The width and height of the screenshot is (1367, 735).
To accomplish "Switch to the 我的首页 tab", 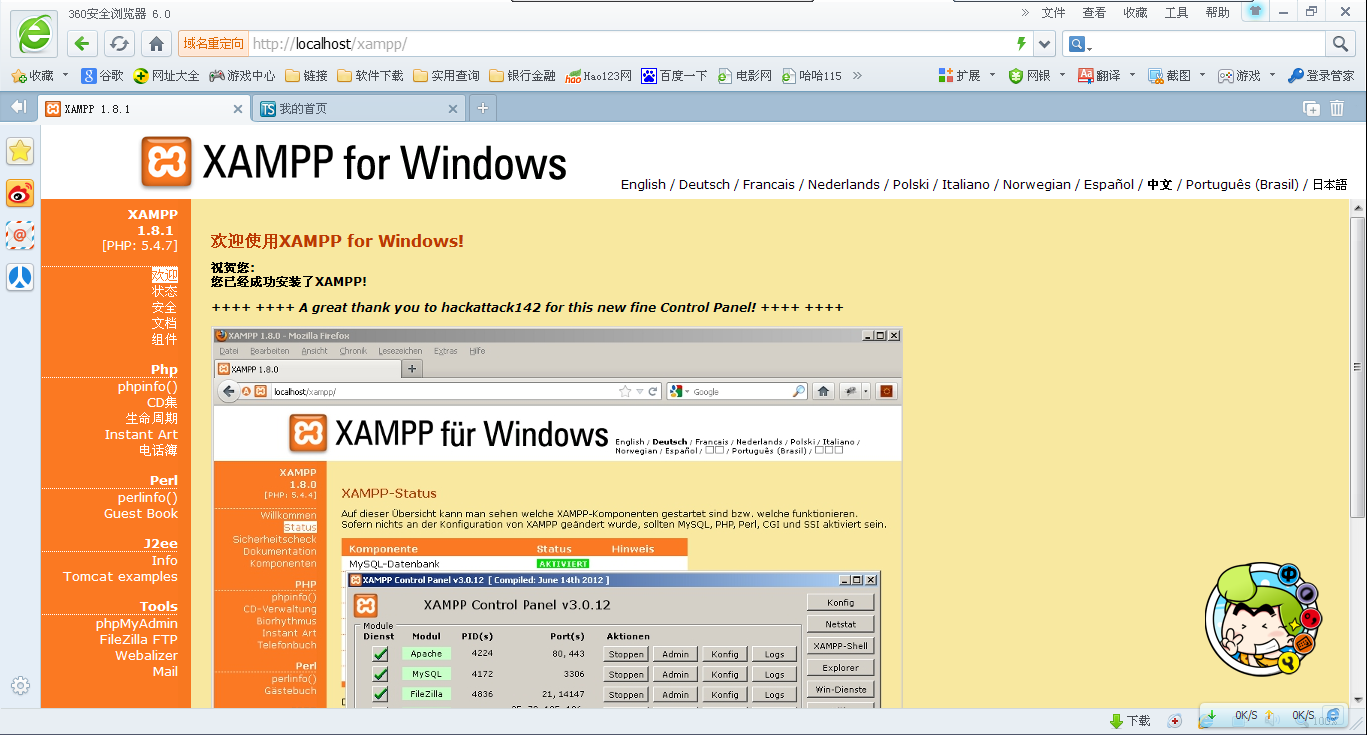I will point(359,109).
